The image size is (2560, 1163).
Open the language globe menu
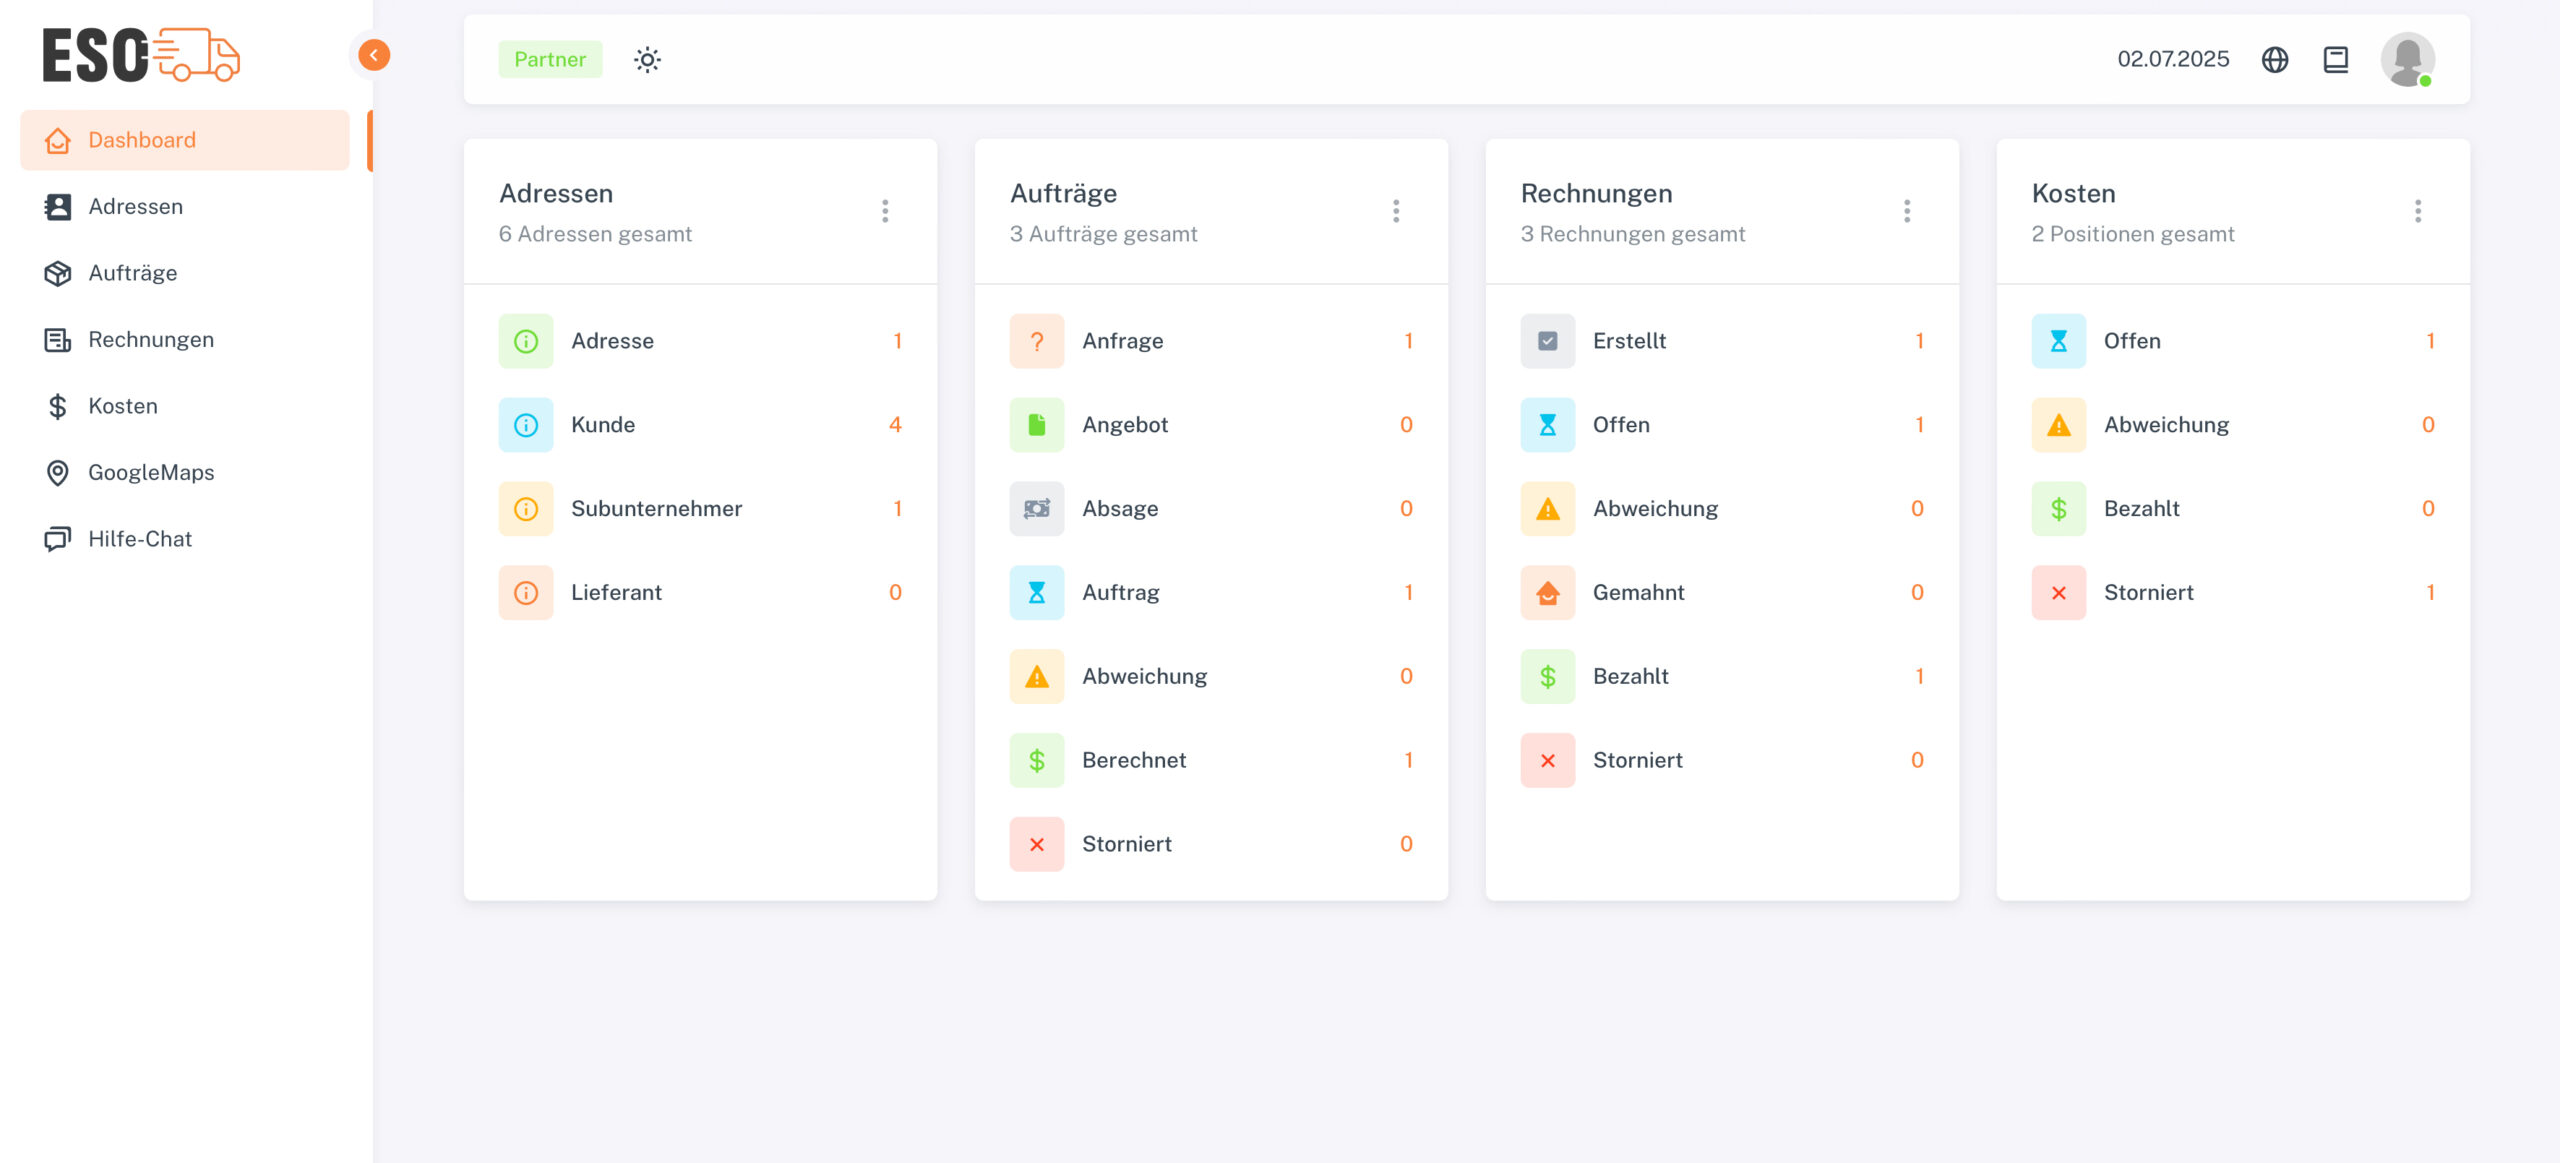point(2275,60)
